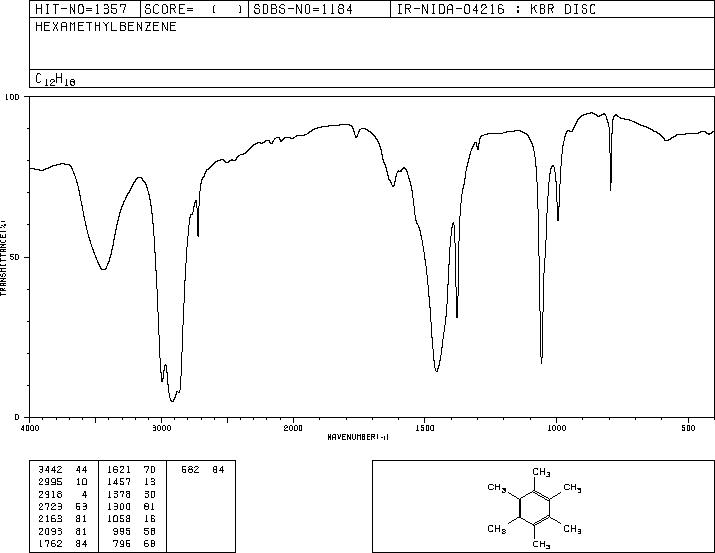Select the molecular formula C12H18
The width and height of the screenshot is (715, 553).
[55, 79]
